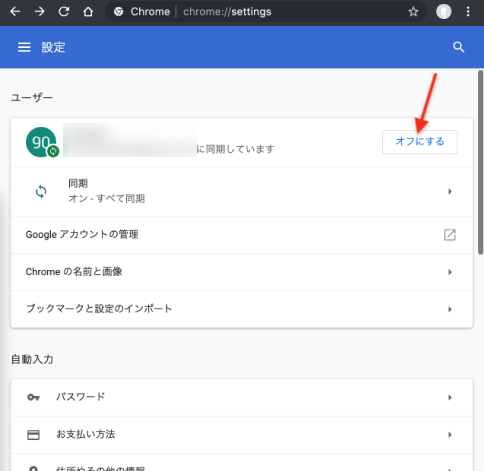
Task: Open the settings hamburger menu
Action: [24, 47]
